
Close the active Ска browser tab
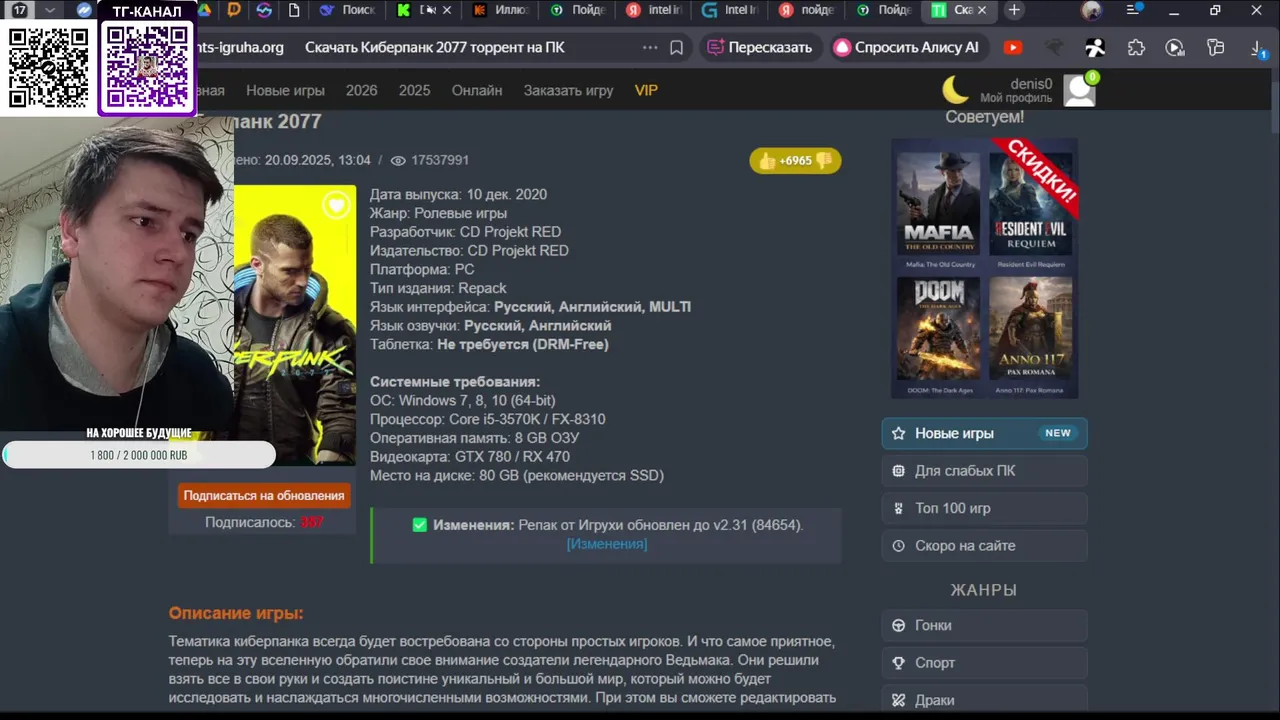[x=982, y=10]
